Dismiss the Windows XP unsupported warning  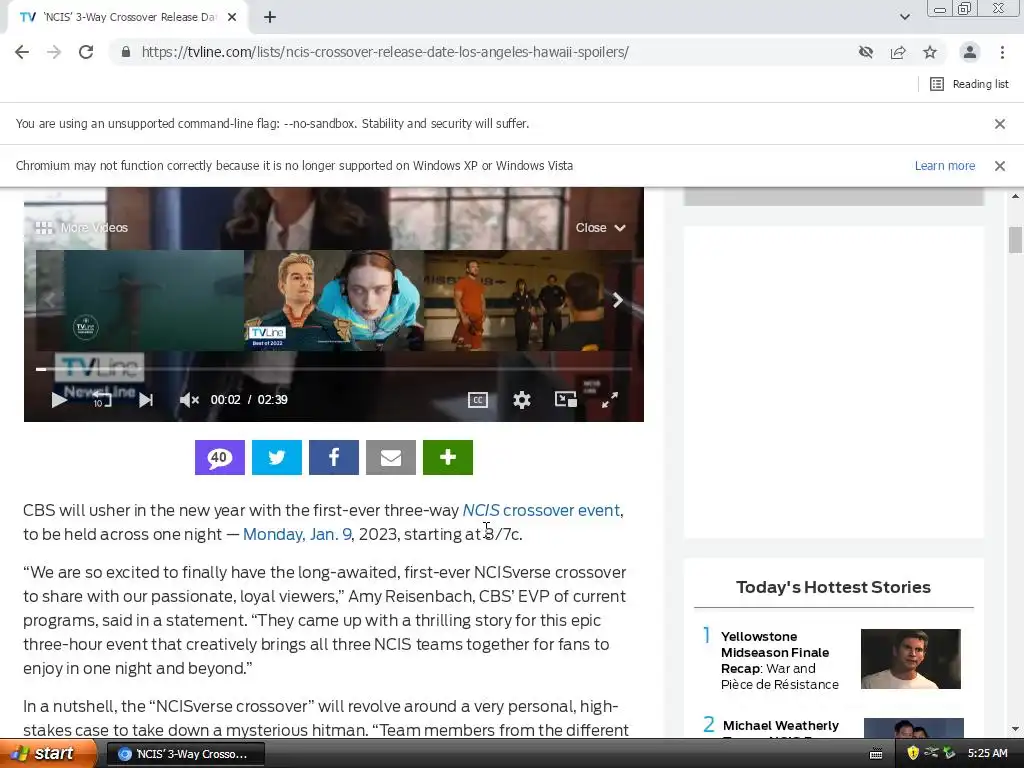pyautogui.click(x=1000, y=166)
